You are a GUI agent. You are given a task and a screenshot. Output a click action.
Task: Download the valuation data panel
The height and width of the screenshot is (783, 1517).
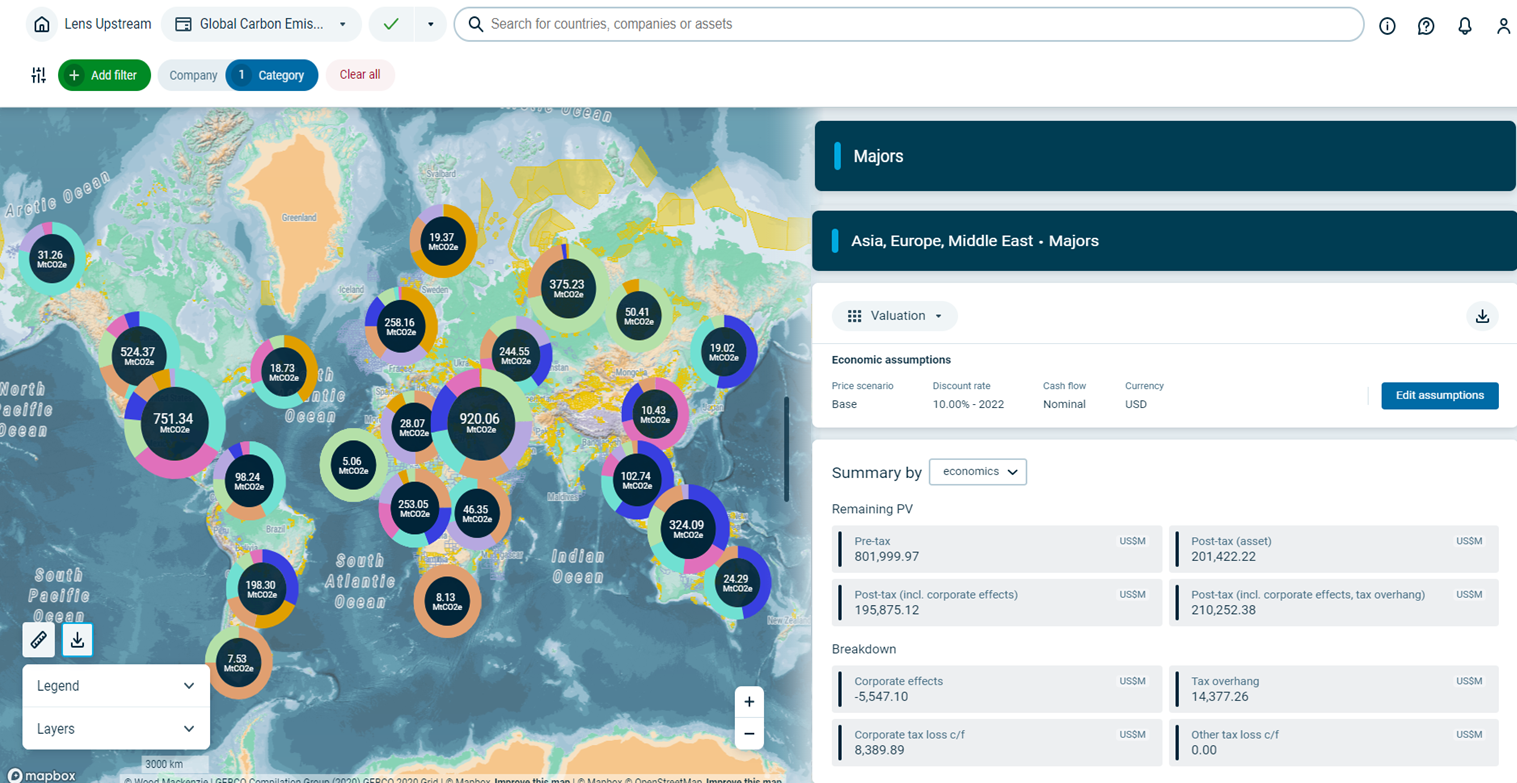(x=1482, y=316)
